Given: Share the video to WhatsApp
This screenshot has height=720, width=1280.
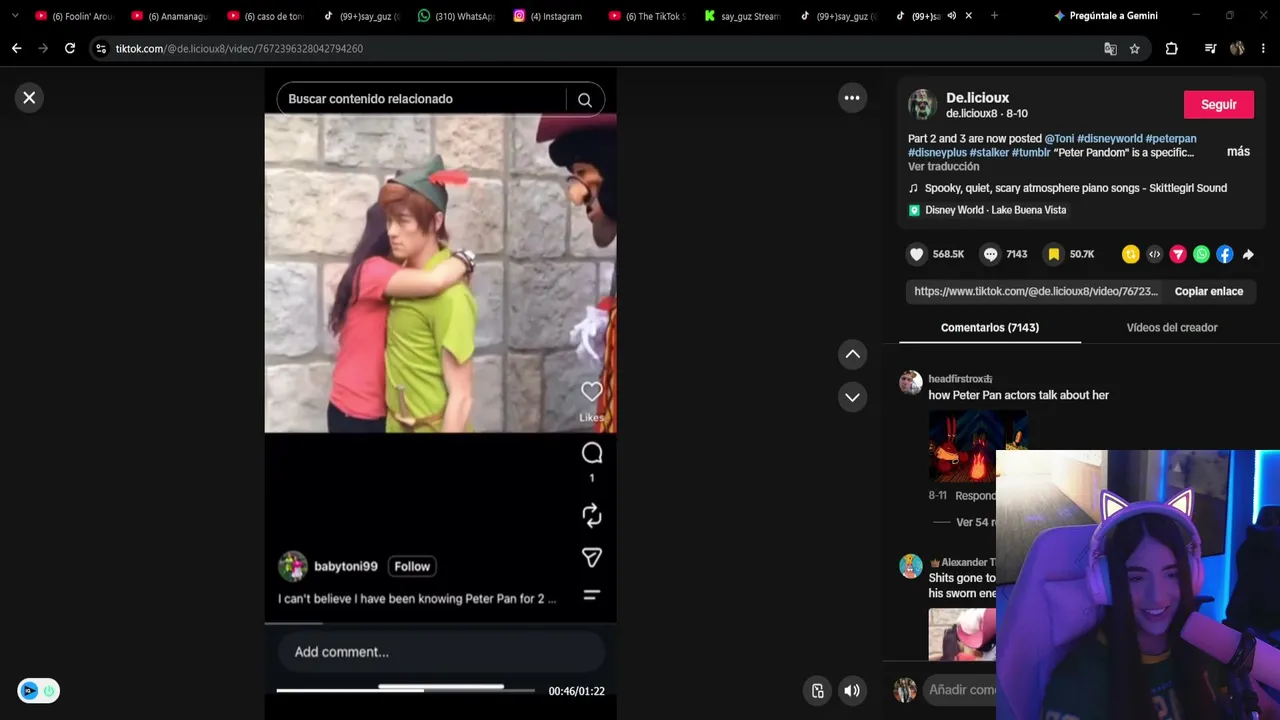Looking at the screenshot, I should click(1201, 254).
